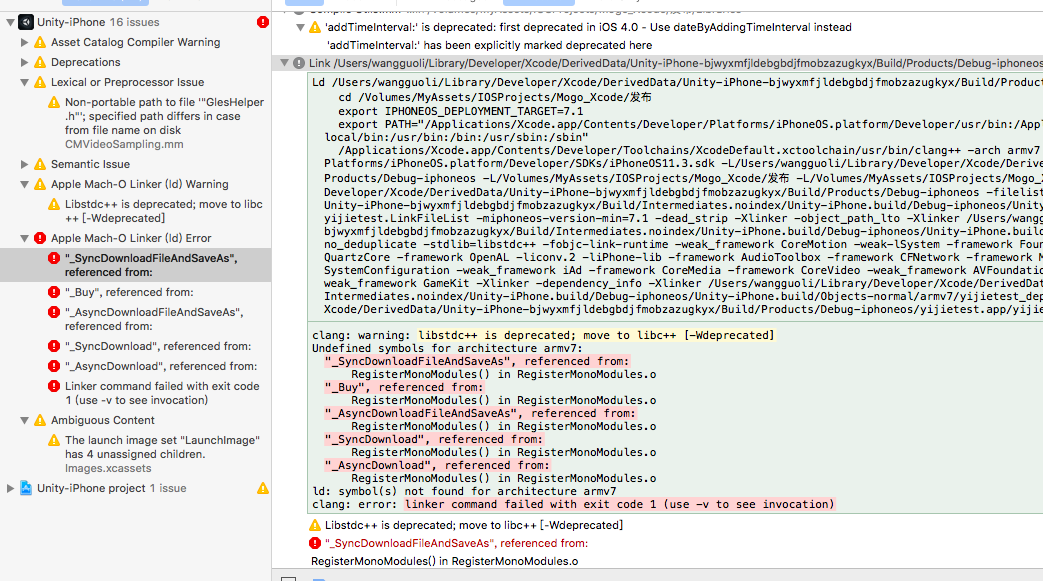1043x581 pixels.
Task: Click highlighted "_AsyncDownload" log line
Action: [437, 465]
